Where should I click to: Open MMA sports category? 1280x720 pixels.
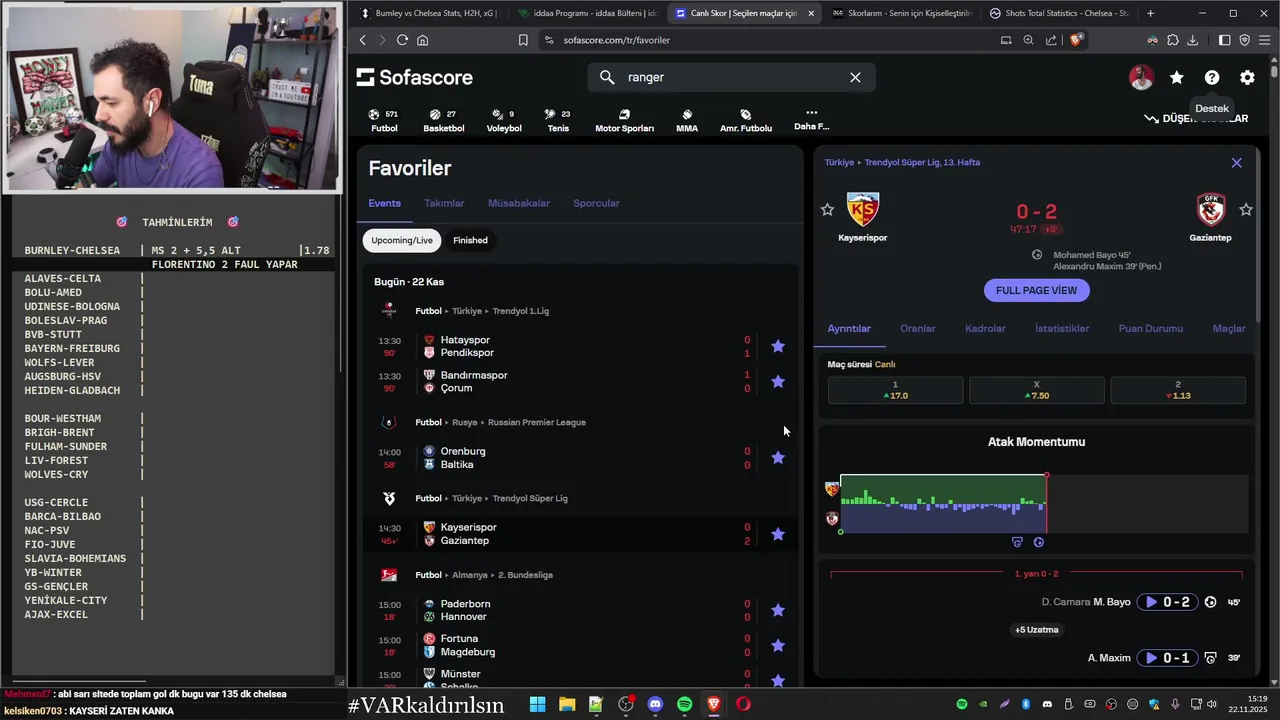click(687, 121)
